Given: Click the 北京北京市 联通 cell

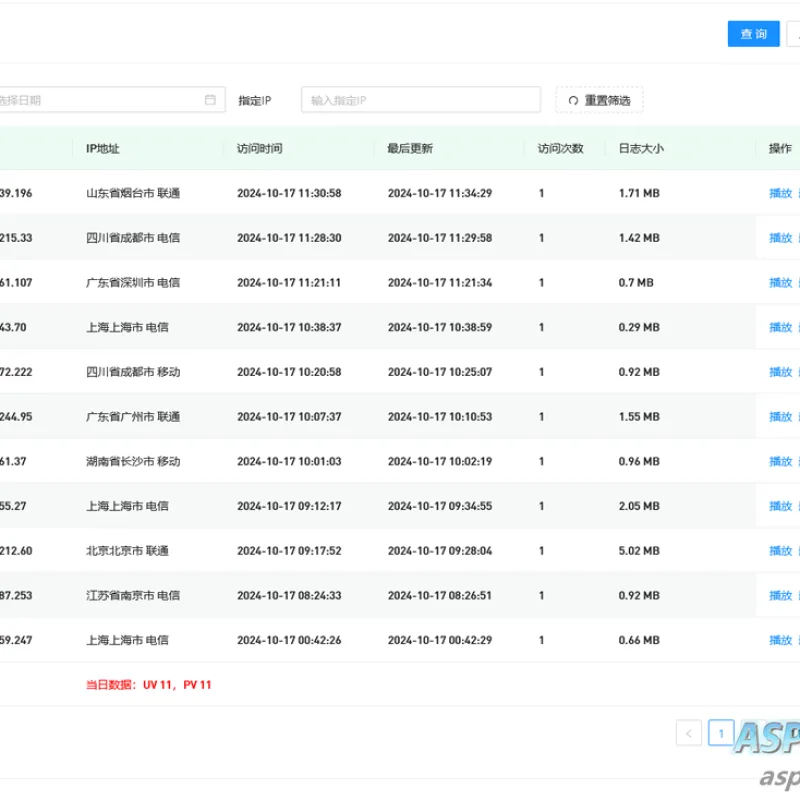Looking at the screenshot, I should pos(127,551).
